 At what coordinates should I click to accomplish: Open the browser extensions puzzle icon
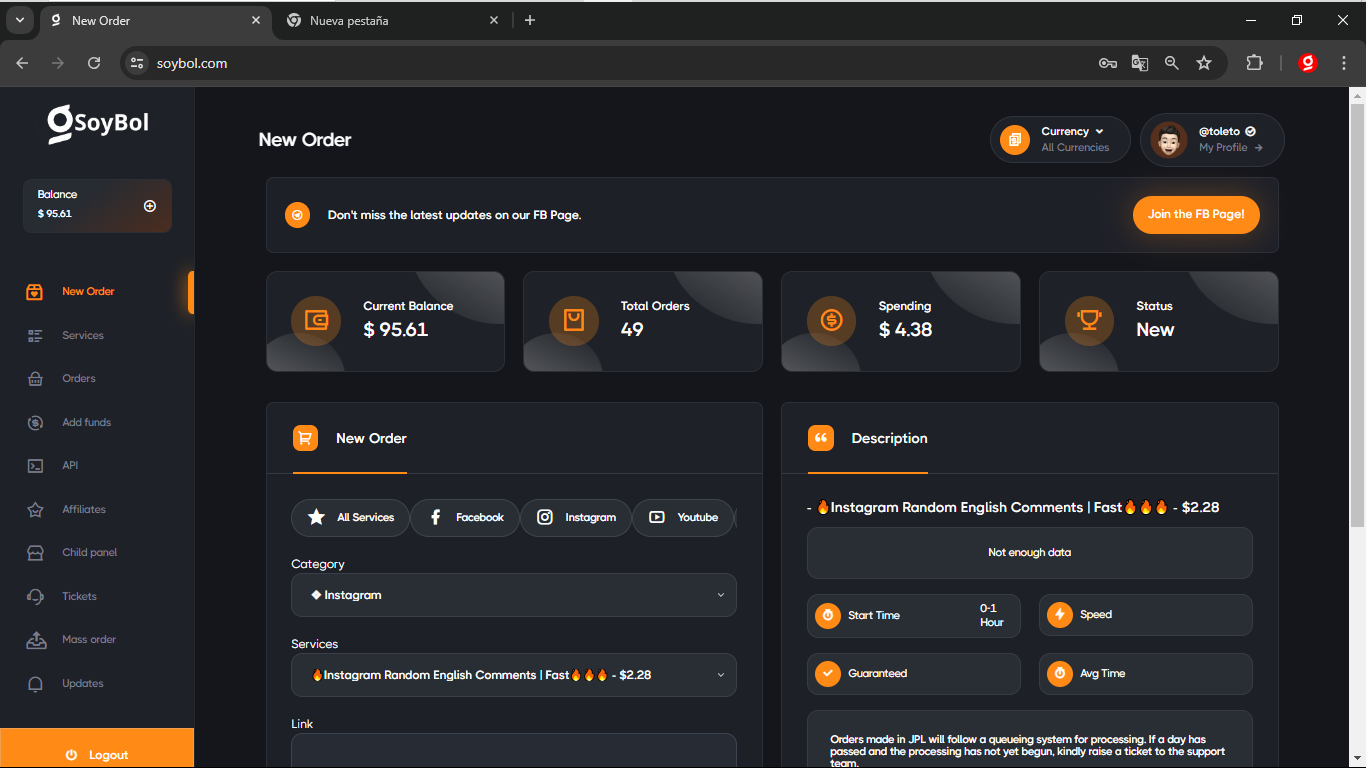click(1254, 63)
